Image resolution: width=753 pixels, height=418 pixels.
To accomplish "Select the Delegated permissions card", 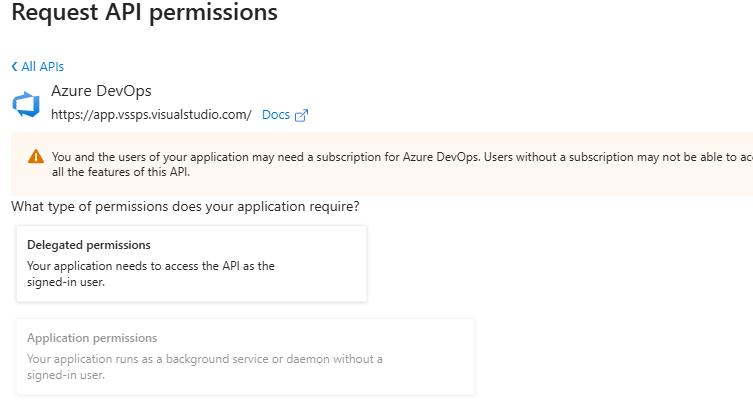I will coord(191,263).
